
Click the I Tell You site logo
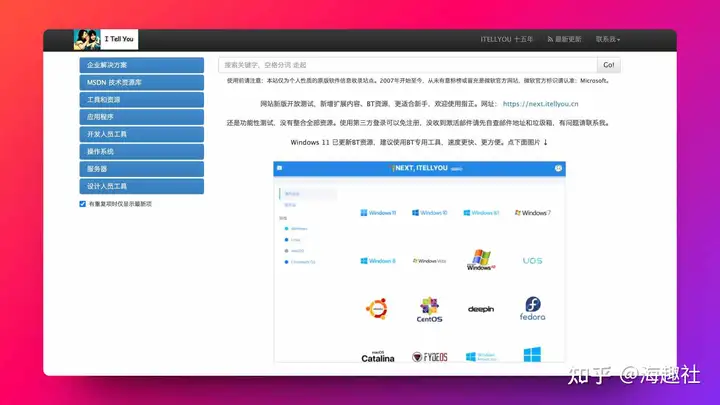pos(106,40)
